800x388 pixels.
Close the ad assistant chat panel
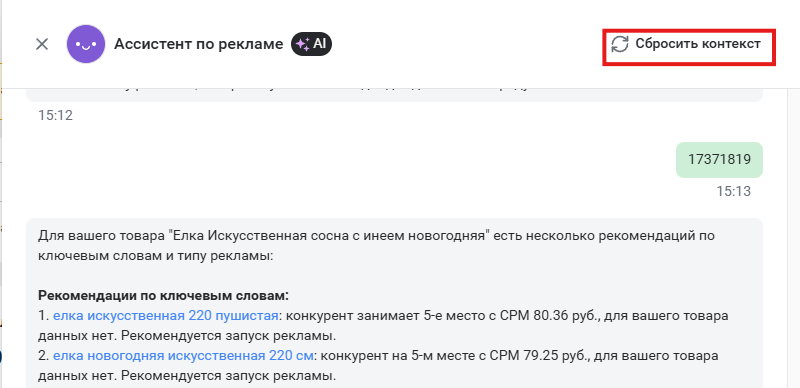[42, 44]
